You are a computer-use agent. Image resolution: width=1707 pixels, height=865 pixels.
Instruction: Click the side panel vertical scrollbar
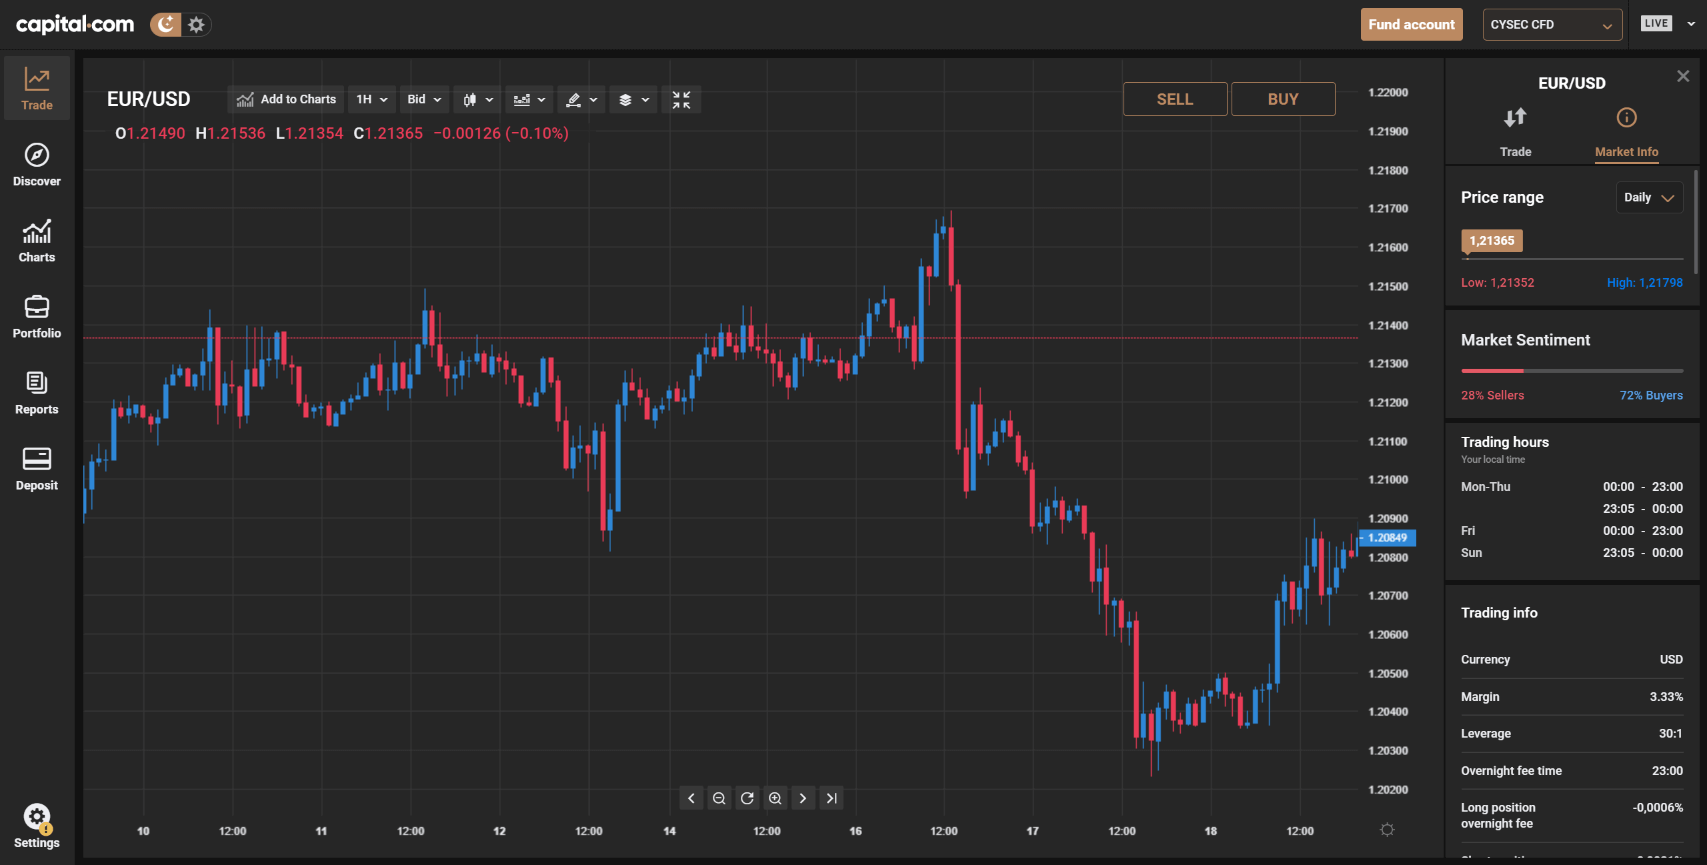point(1695,220)
